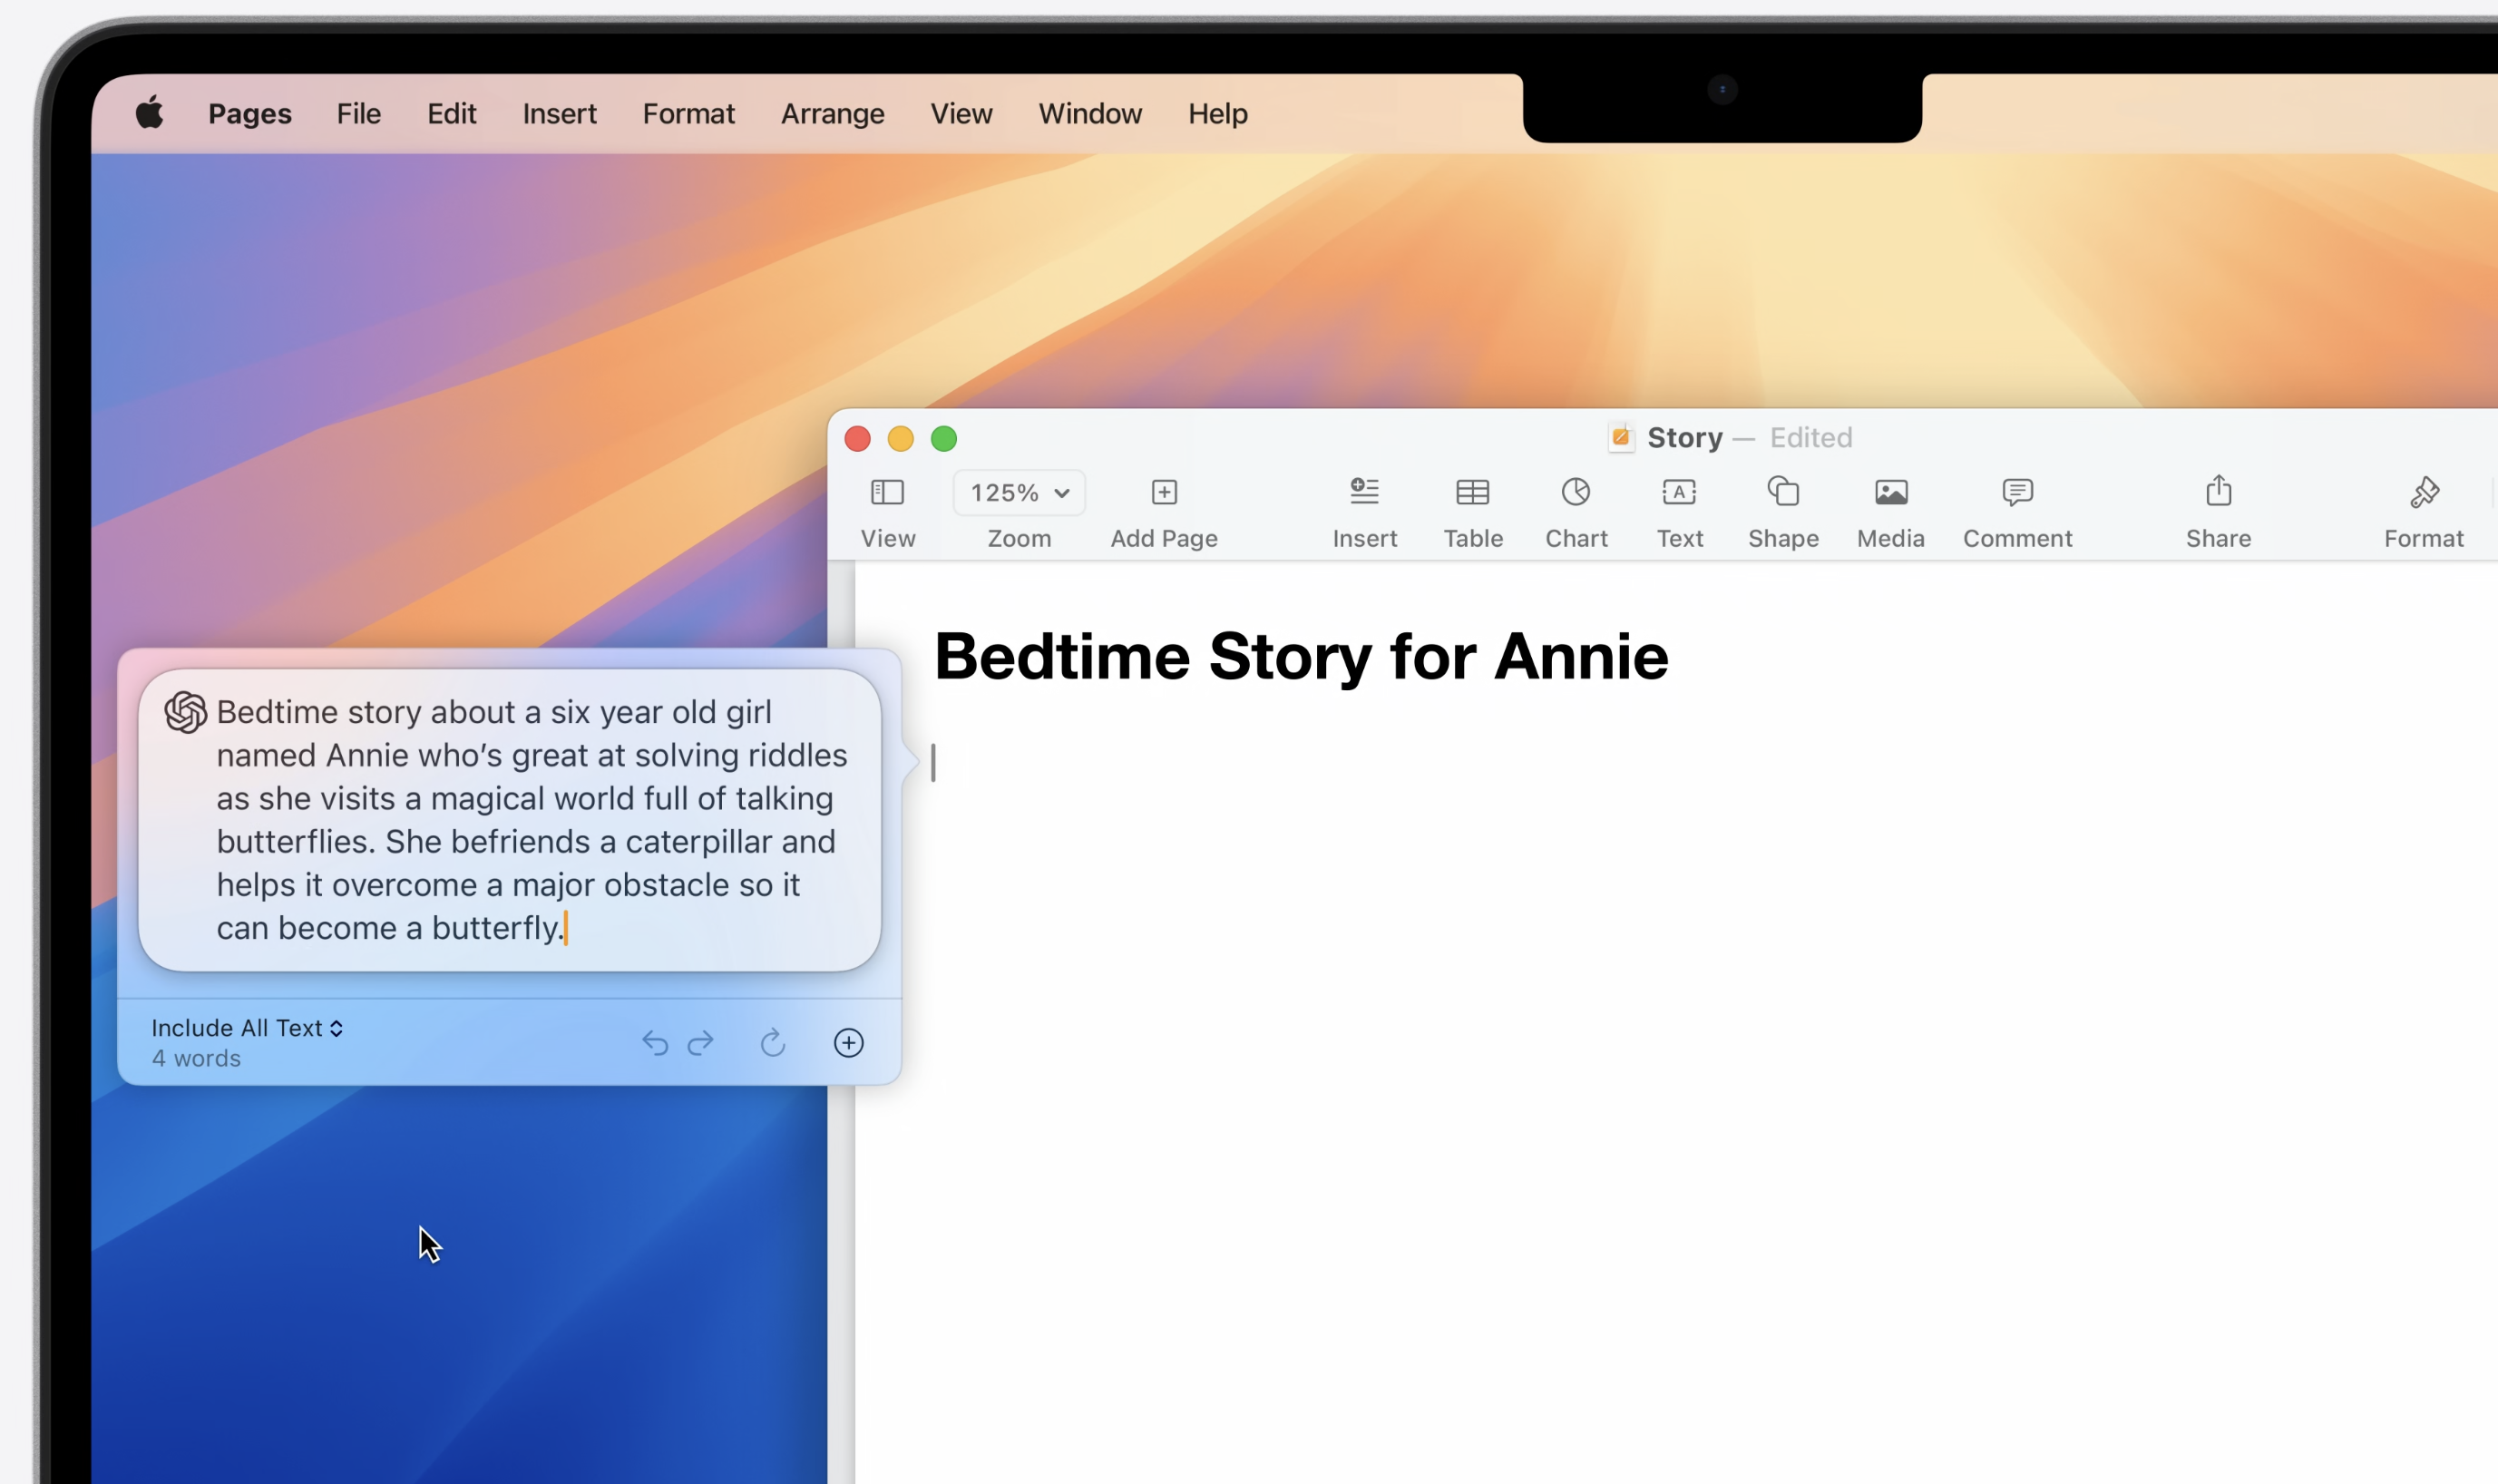Open the Include All Text selector
2498x1484 pixels.
click(247, 1028)
